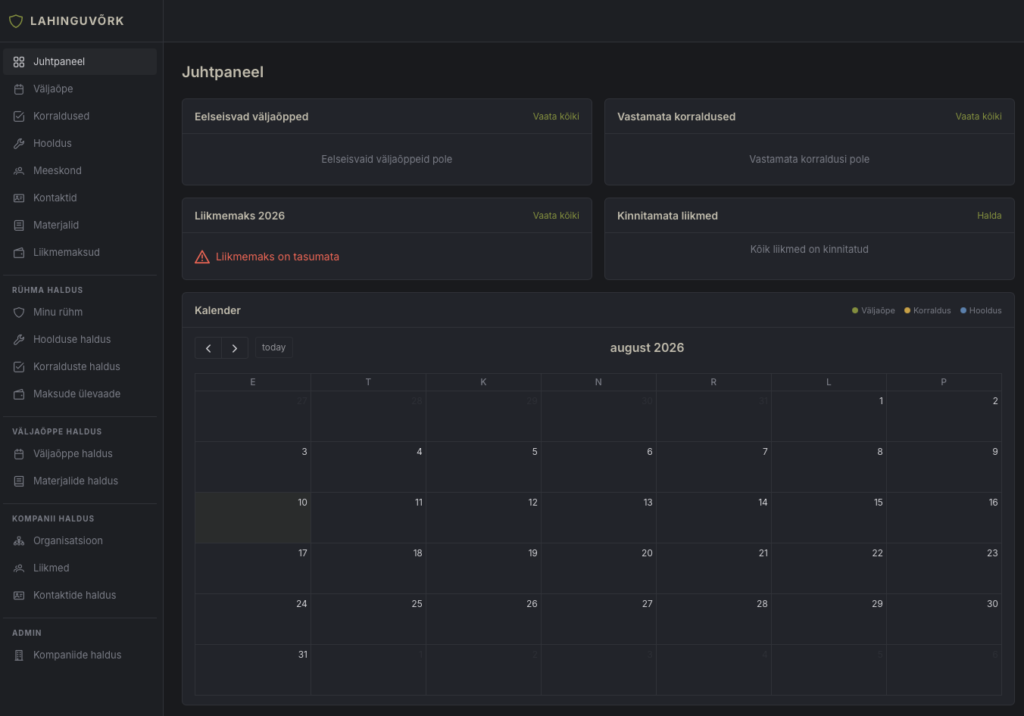Select highlighted day 10 in calendar
The width and height of the screenshot is (1024, 716).
253,517
